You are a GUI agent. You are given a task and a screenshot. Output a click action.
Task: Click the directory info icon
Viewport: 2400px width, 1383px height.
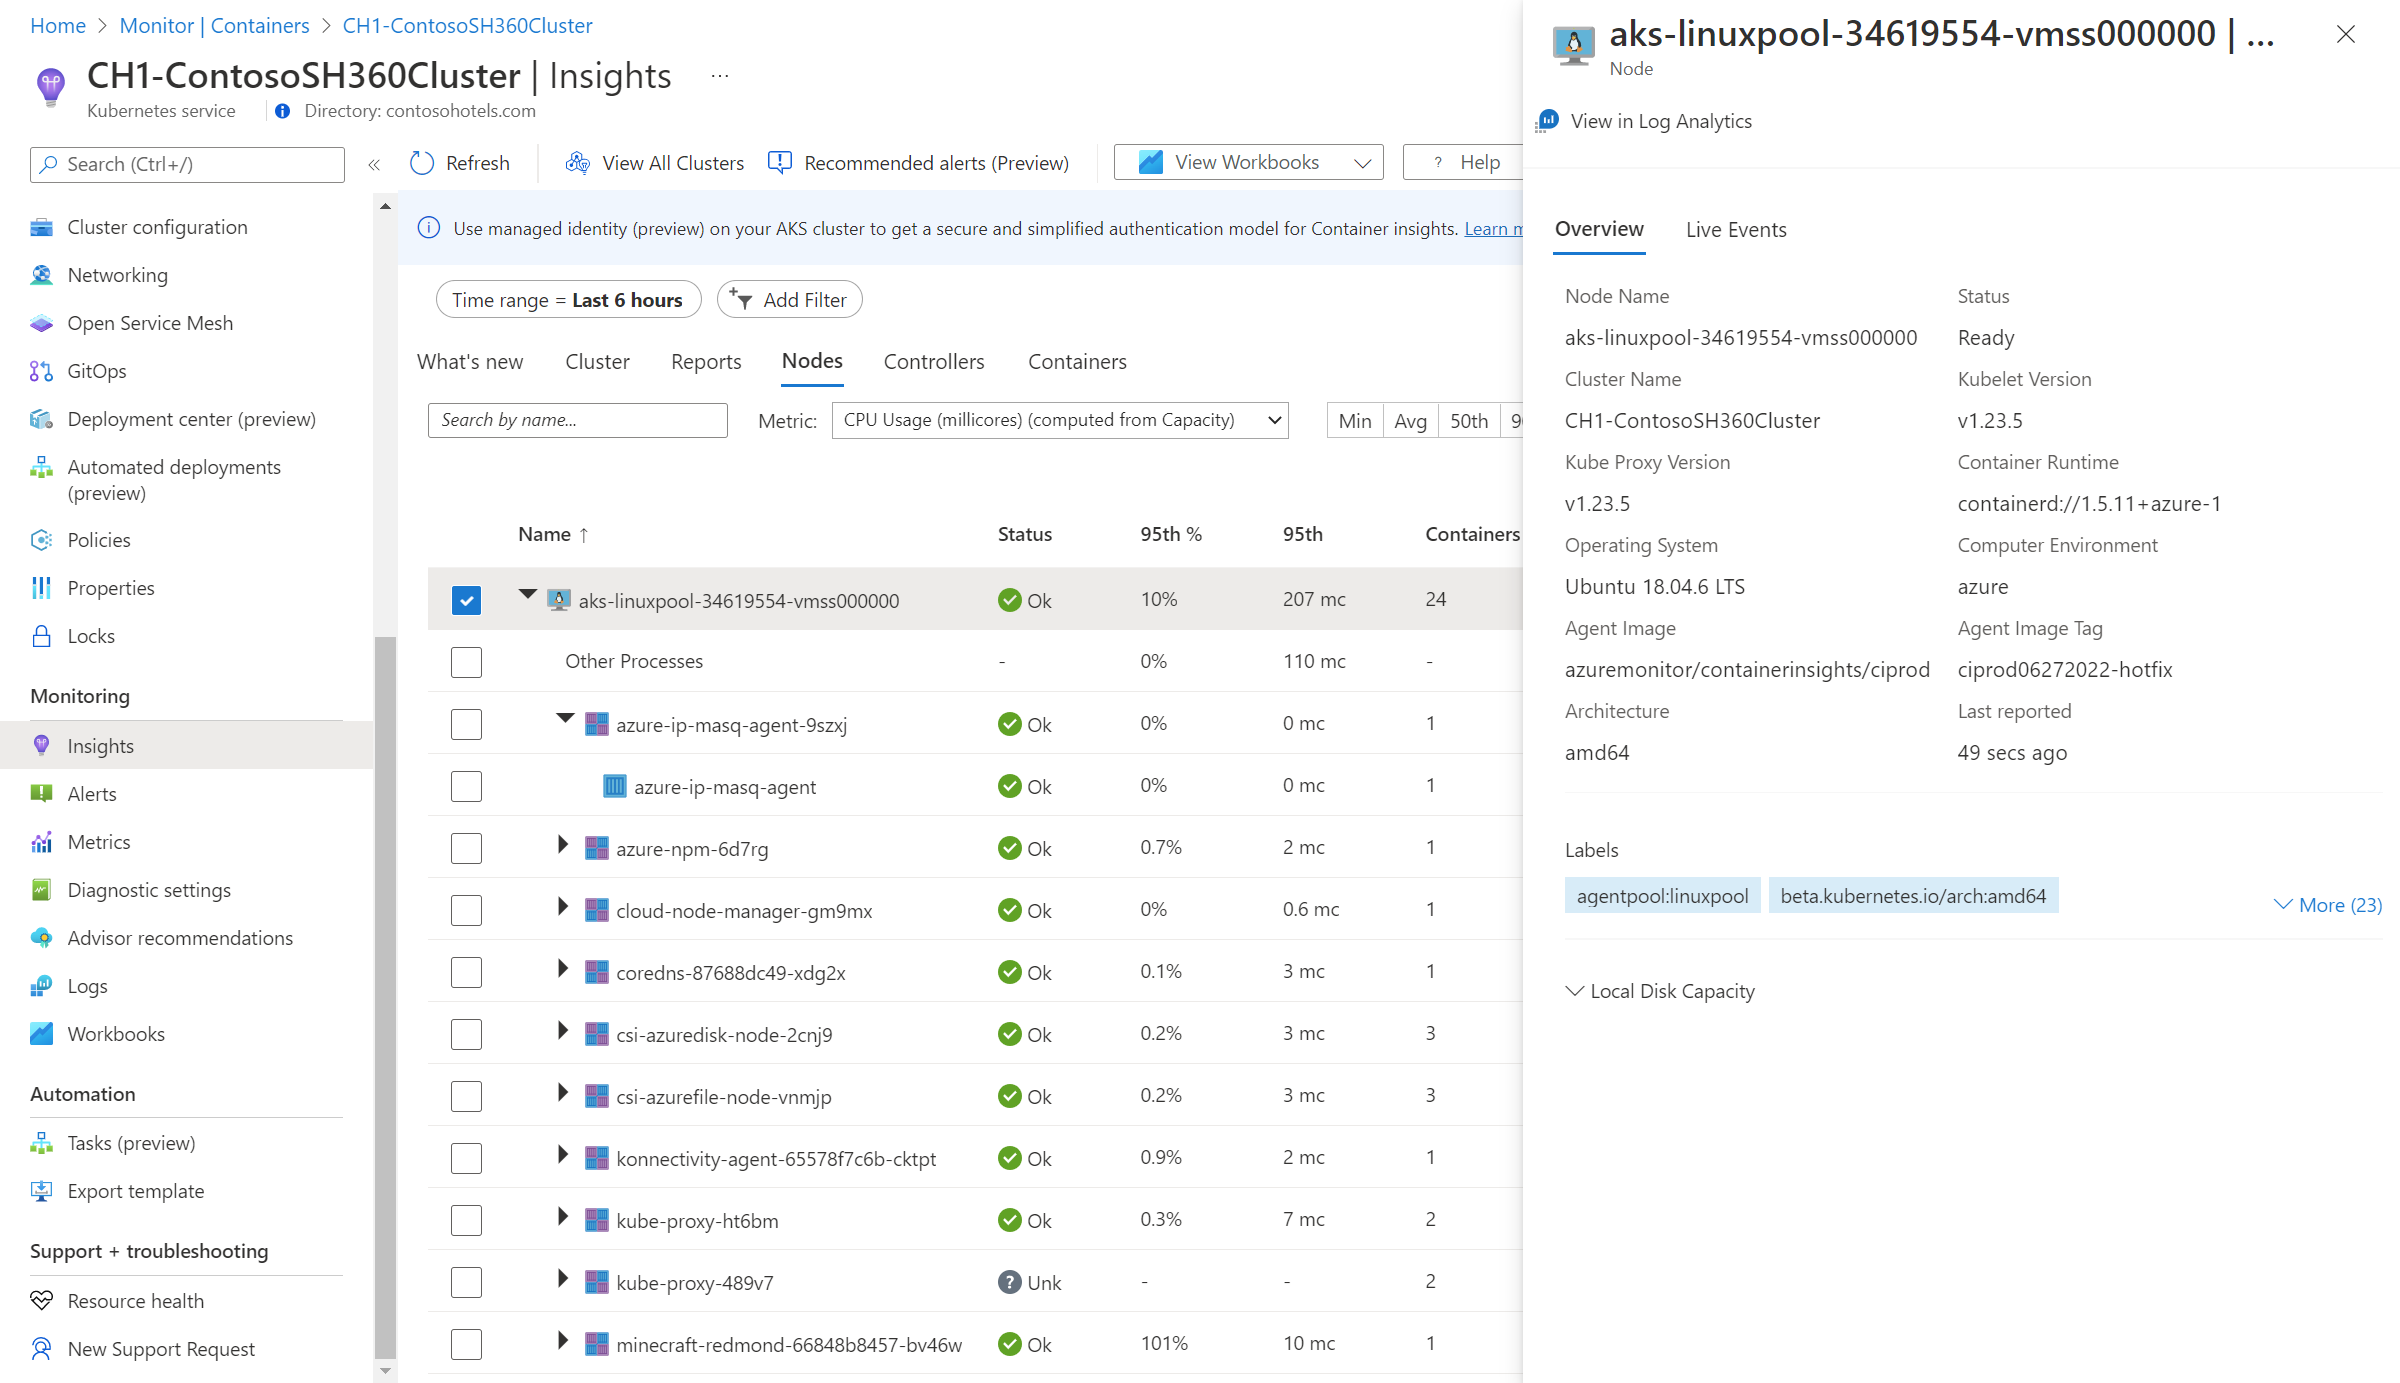pos(283,111)
